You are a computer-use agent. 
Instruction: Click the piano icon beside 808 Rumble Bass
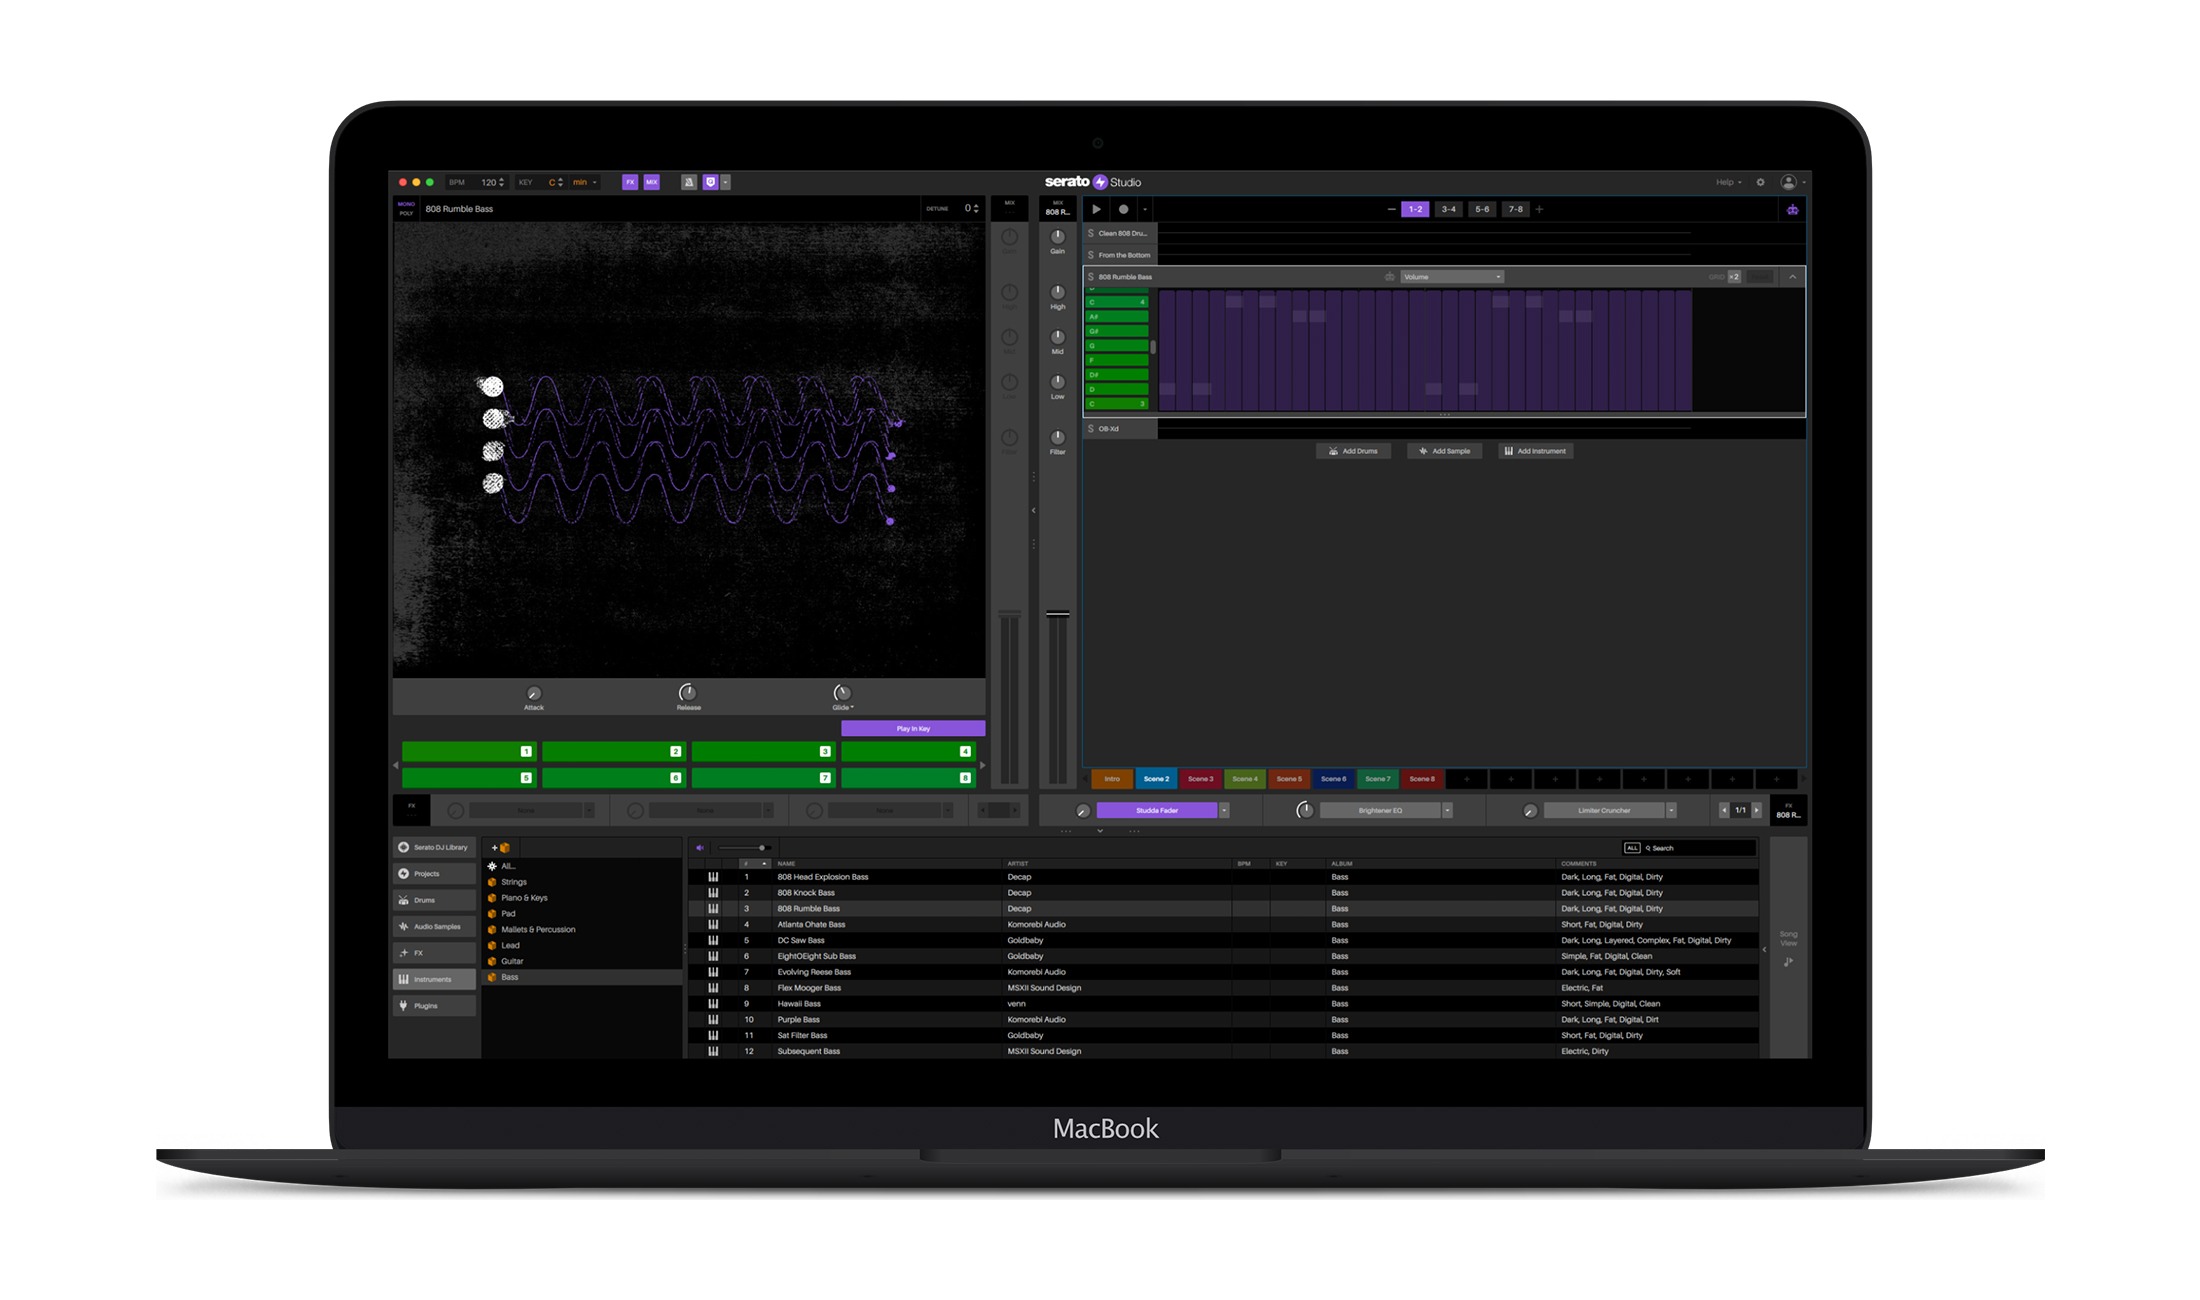[x=1389, y=276]
